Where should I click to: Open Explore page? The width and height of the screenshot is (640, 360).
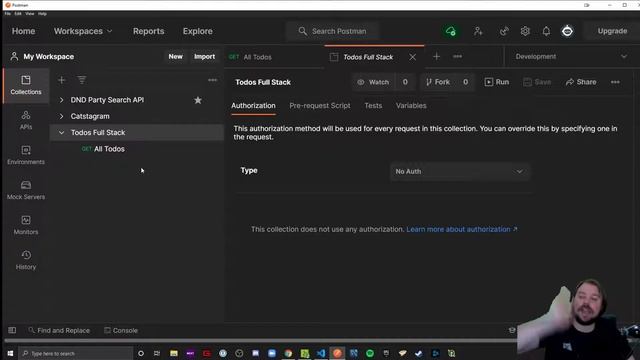[198, 31]
